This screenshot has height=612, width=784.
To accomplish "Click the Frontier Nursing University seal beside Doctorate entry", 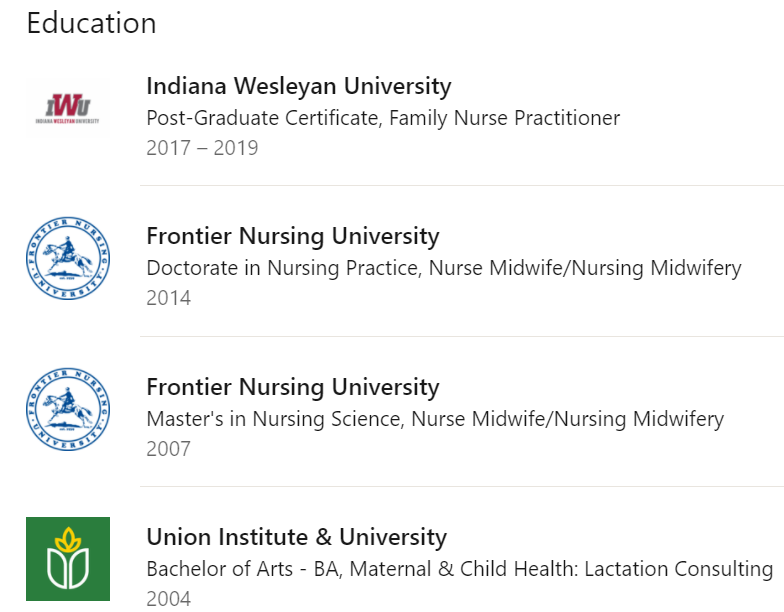I will coord(68,258).
